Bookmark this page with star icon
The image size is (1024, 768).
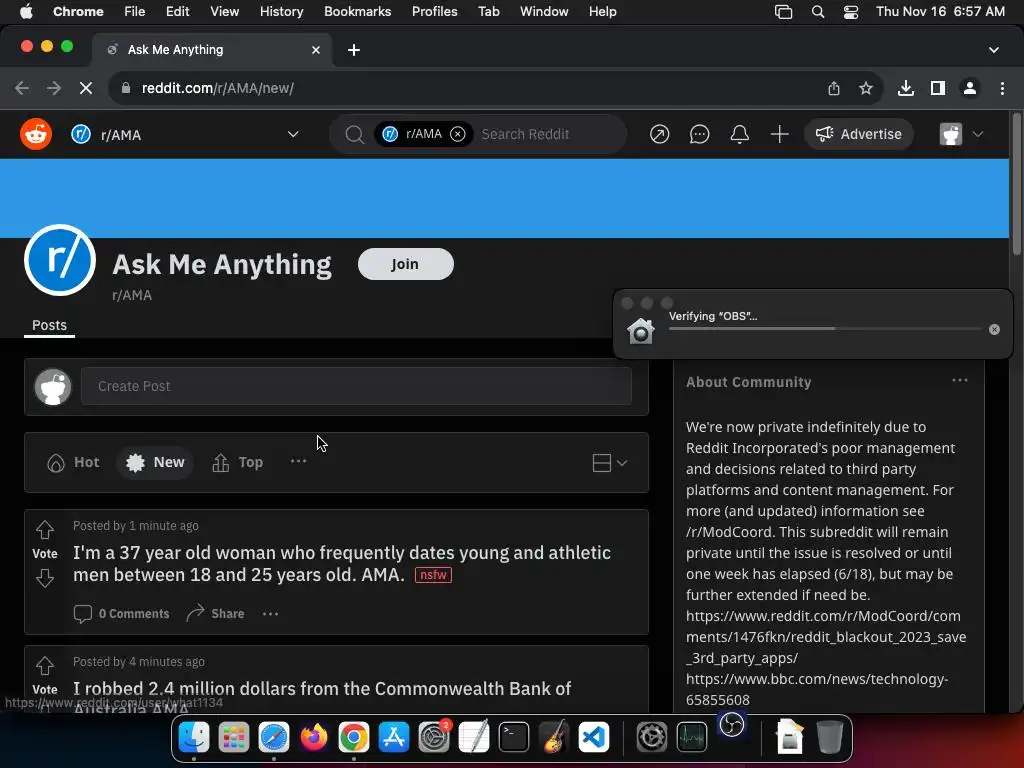(866, 88)
